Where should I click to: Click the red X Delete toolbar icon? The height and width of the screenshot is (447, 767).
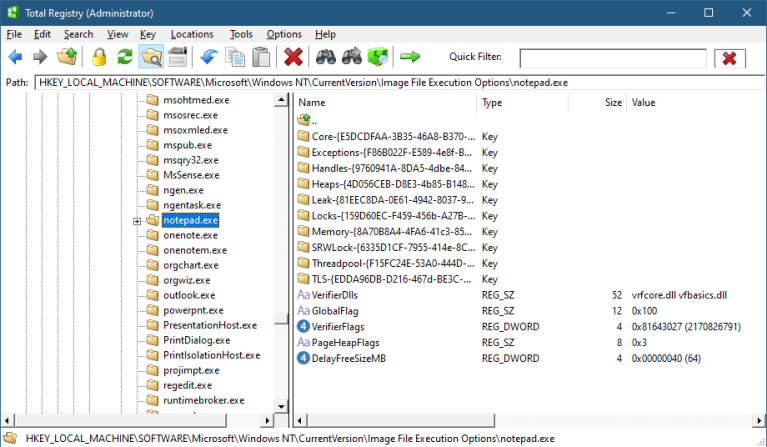[x=293, y=57]
